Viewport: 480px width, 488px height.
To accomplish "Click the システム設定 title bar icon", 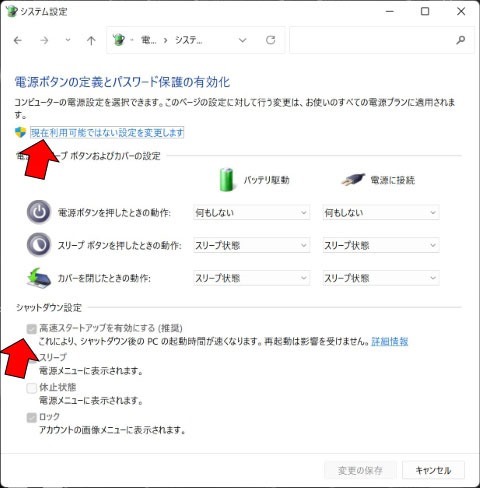I will [x=11, y=11].
